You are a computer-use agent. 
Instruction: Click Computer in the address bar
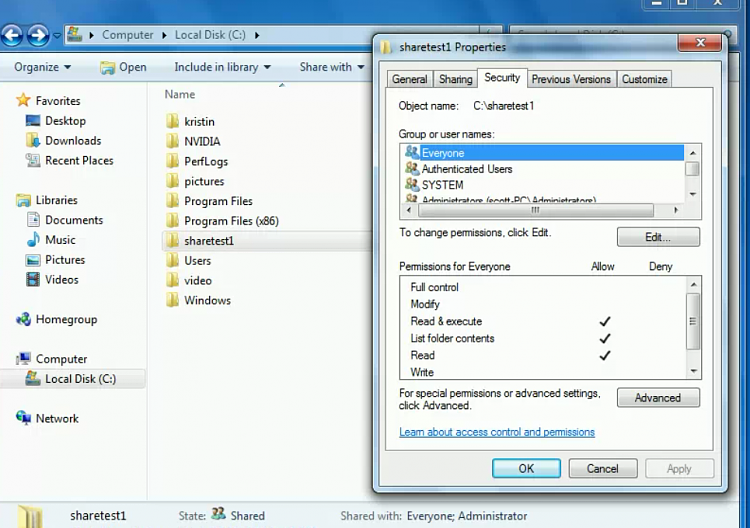(x=128, y=35)
